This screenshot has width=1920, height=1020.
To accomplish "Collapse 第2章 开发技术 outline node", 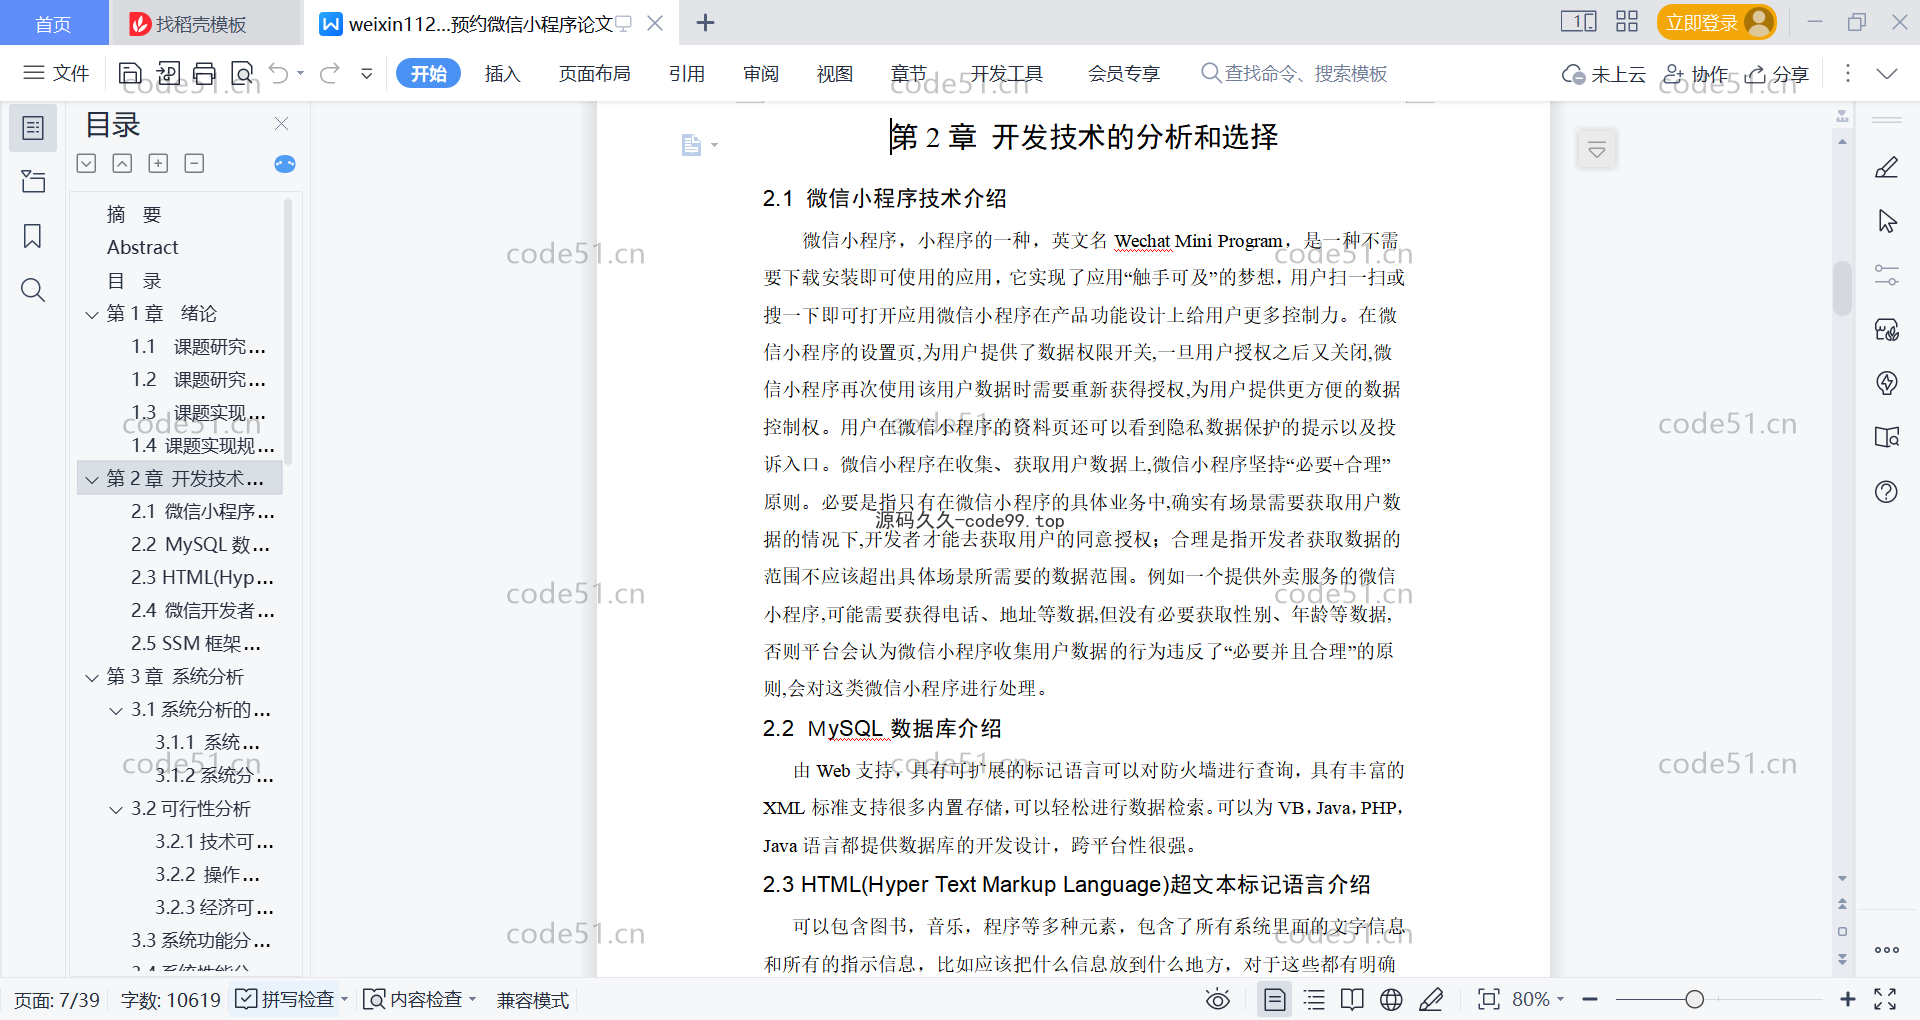I will pos(92,479).
